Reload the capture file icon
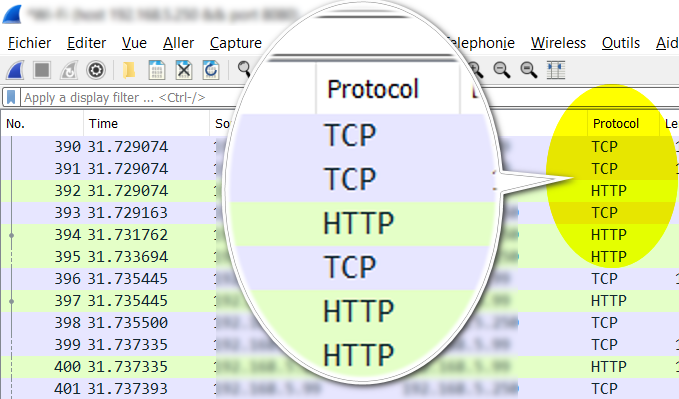 (x=211, y=70)
